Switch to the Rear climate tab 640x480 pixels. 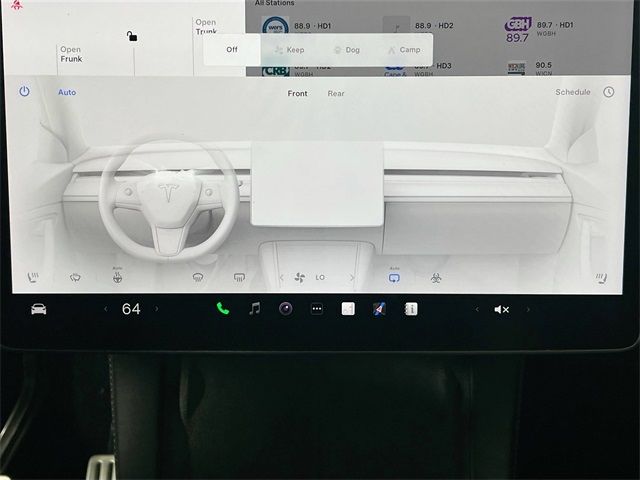[336, 93]
